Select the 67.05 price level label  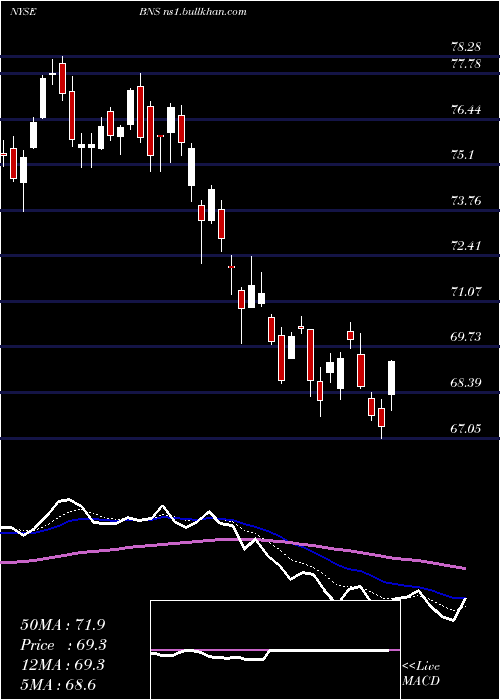[x=467, y=429]
